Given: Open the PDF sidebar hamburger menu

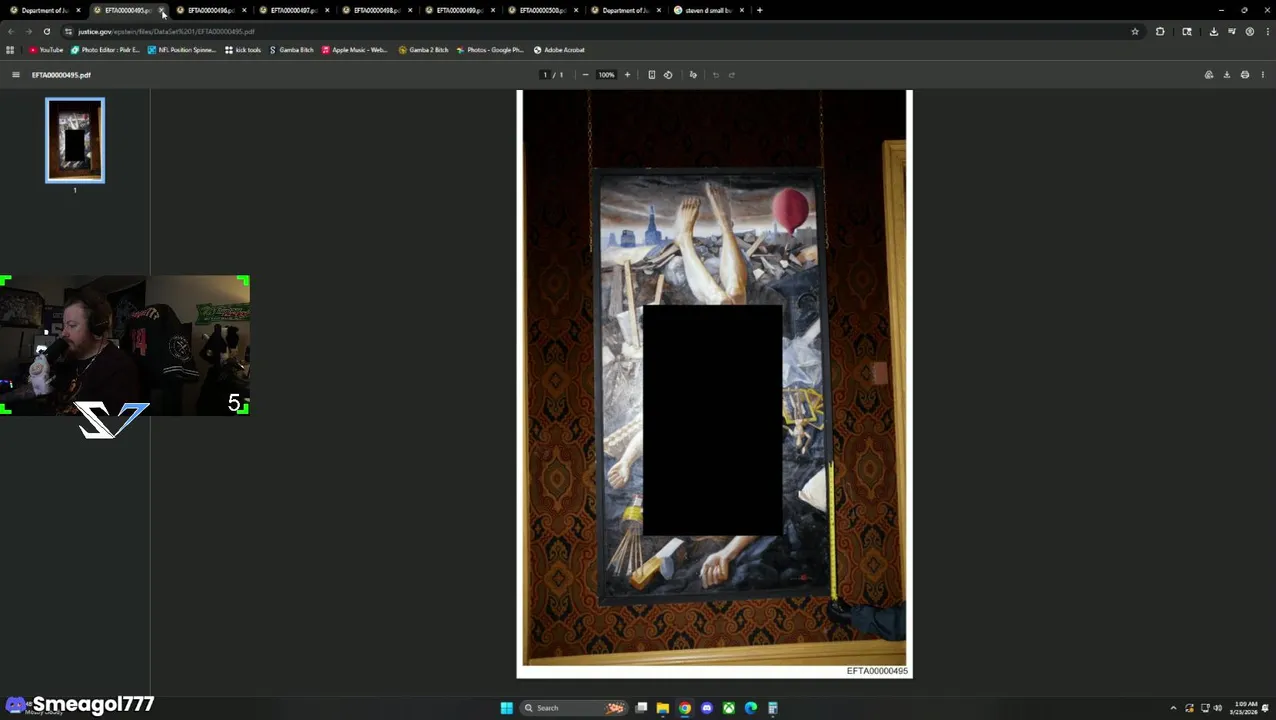Looking at the screenshot, I should [15, 75].
